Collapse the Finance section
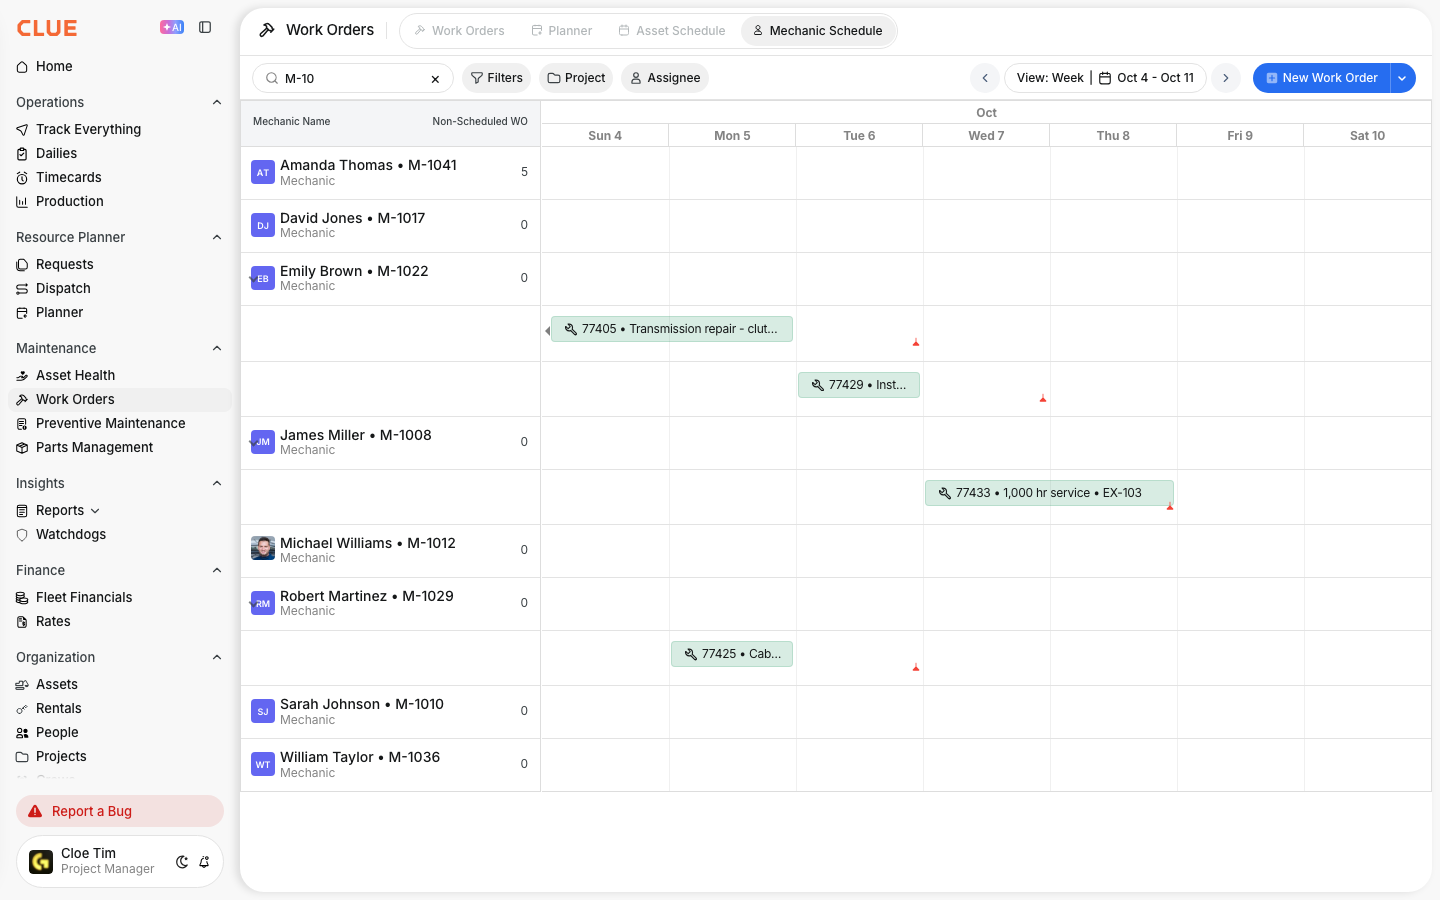 click(x=217, y=570)
